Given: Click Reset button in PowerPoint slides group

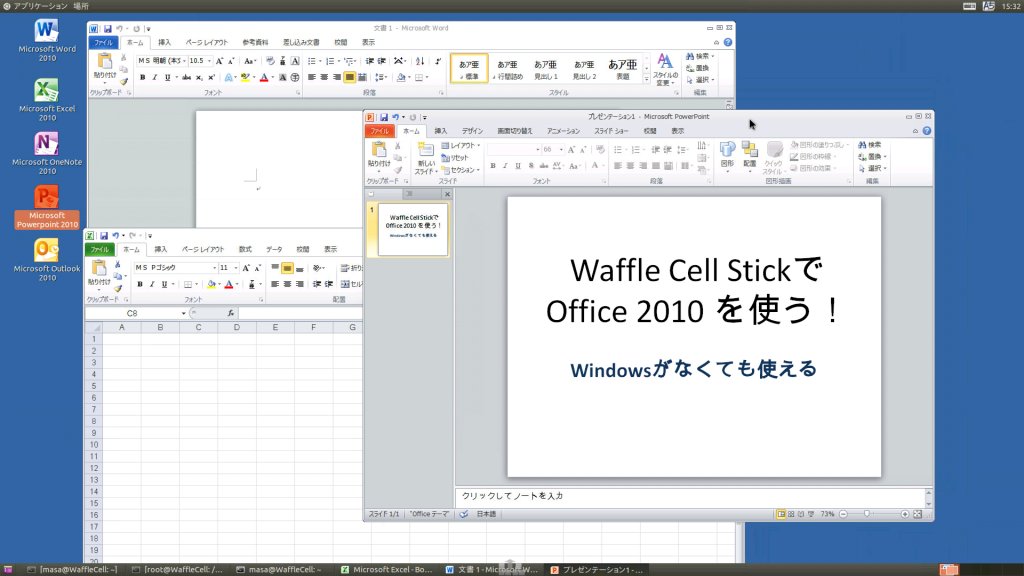Looking at the screenshot, I should click(455, 158).
